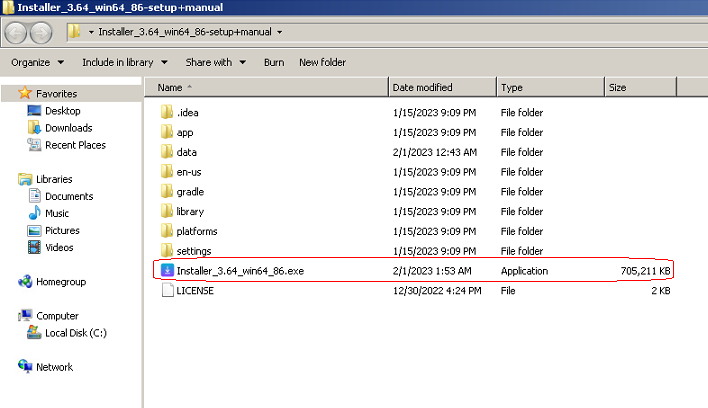
Task: Click the Music library icon
Action: tap(35, 213)
